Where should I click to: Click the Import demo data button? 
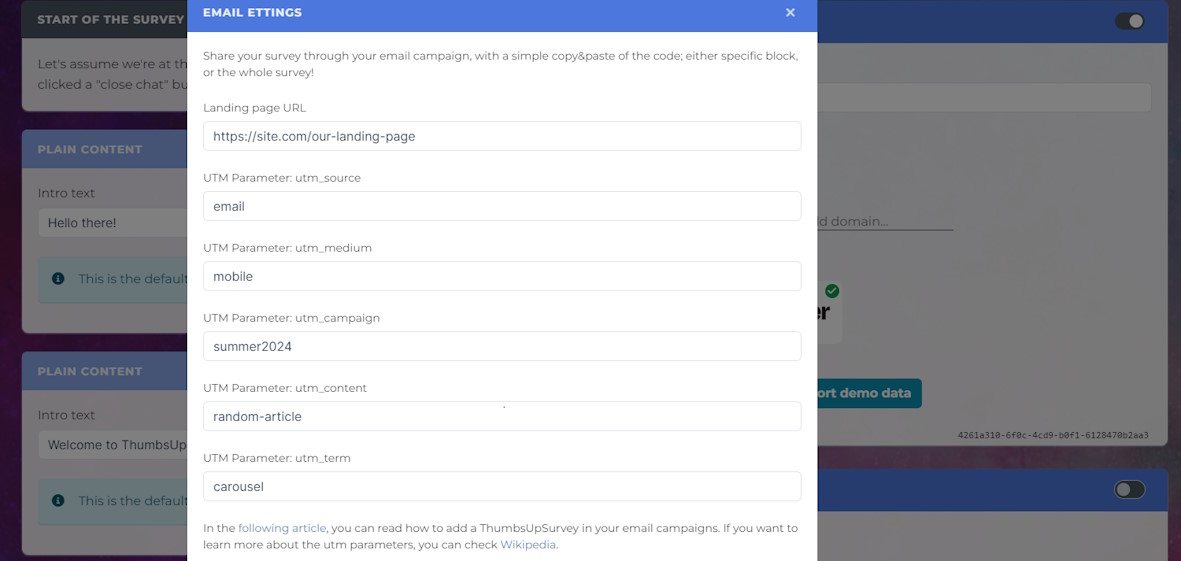click(869, 393)
